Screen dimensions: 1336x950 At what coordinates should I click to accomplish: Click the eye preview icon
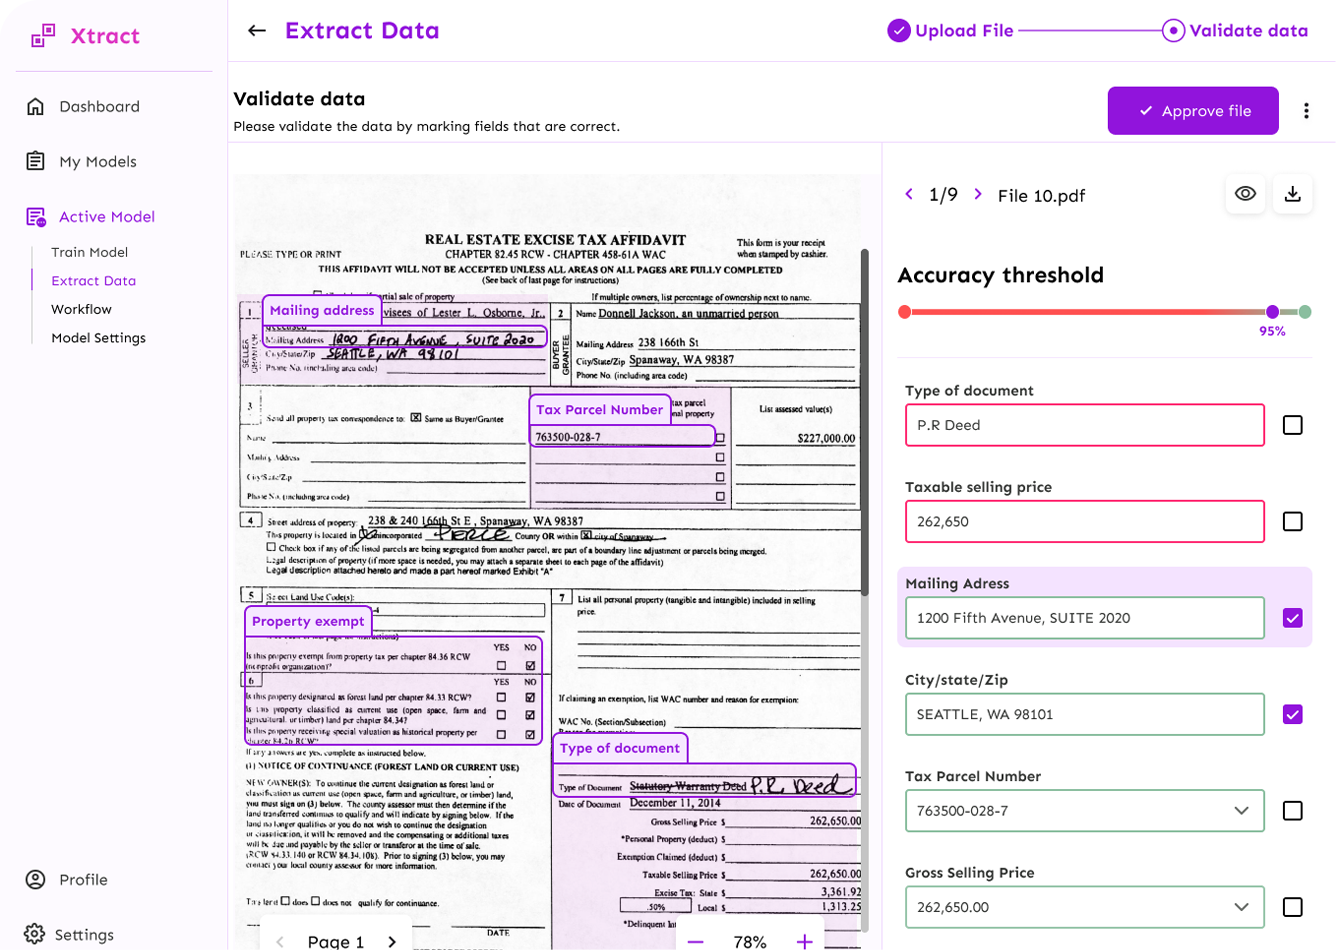point(1245,194)
